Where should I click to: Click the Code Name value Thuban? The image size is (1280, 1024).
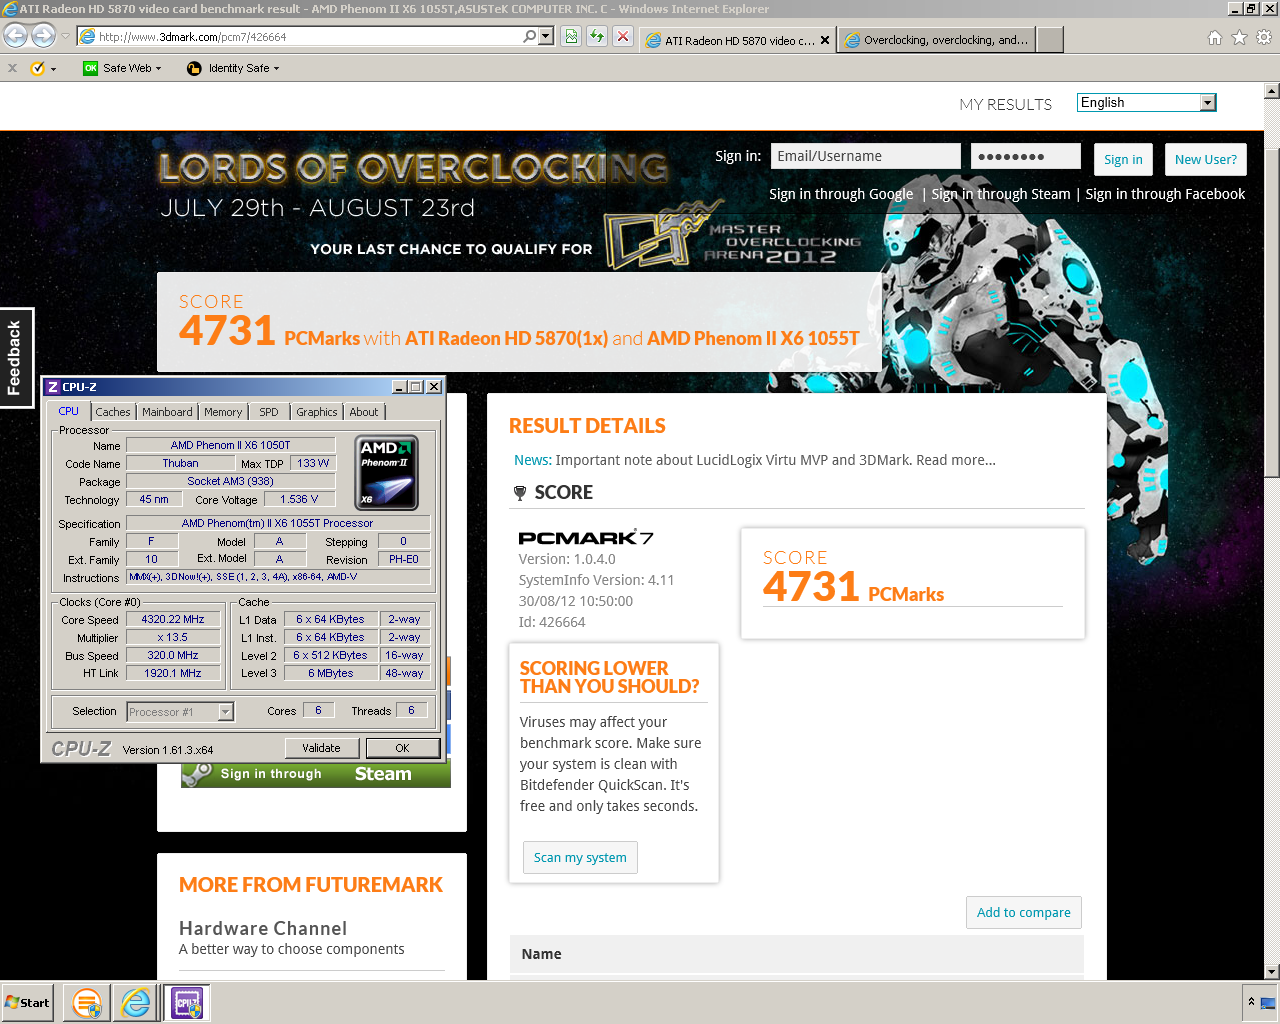(180, 463)
